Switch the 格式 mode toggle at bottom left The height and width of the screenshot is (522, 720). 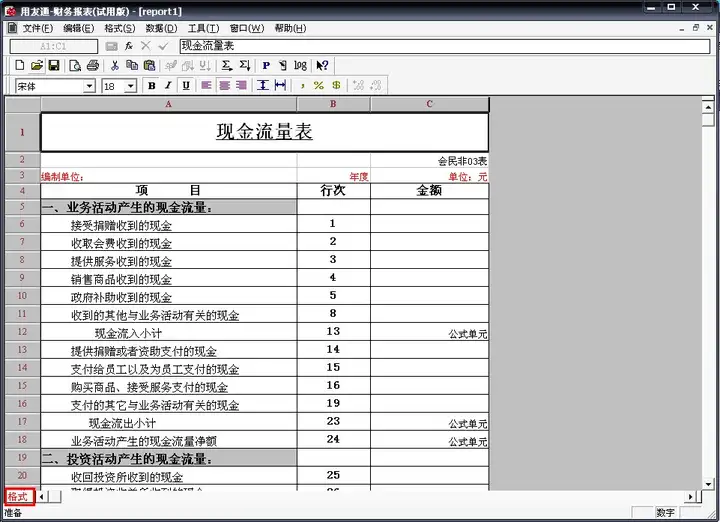pyautogui.click(x=19, y=496)
